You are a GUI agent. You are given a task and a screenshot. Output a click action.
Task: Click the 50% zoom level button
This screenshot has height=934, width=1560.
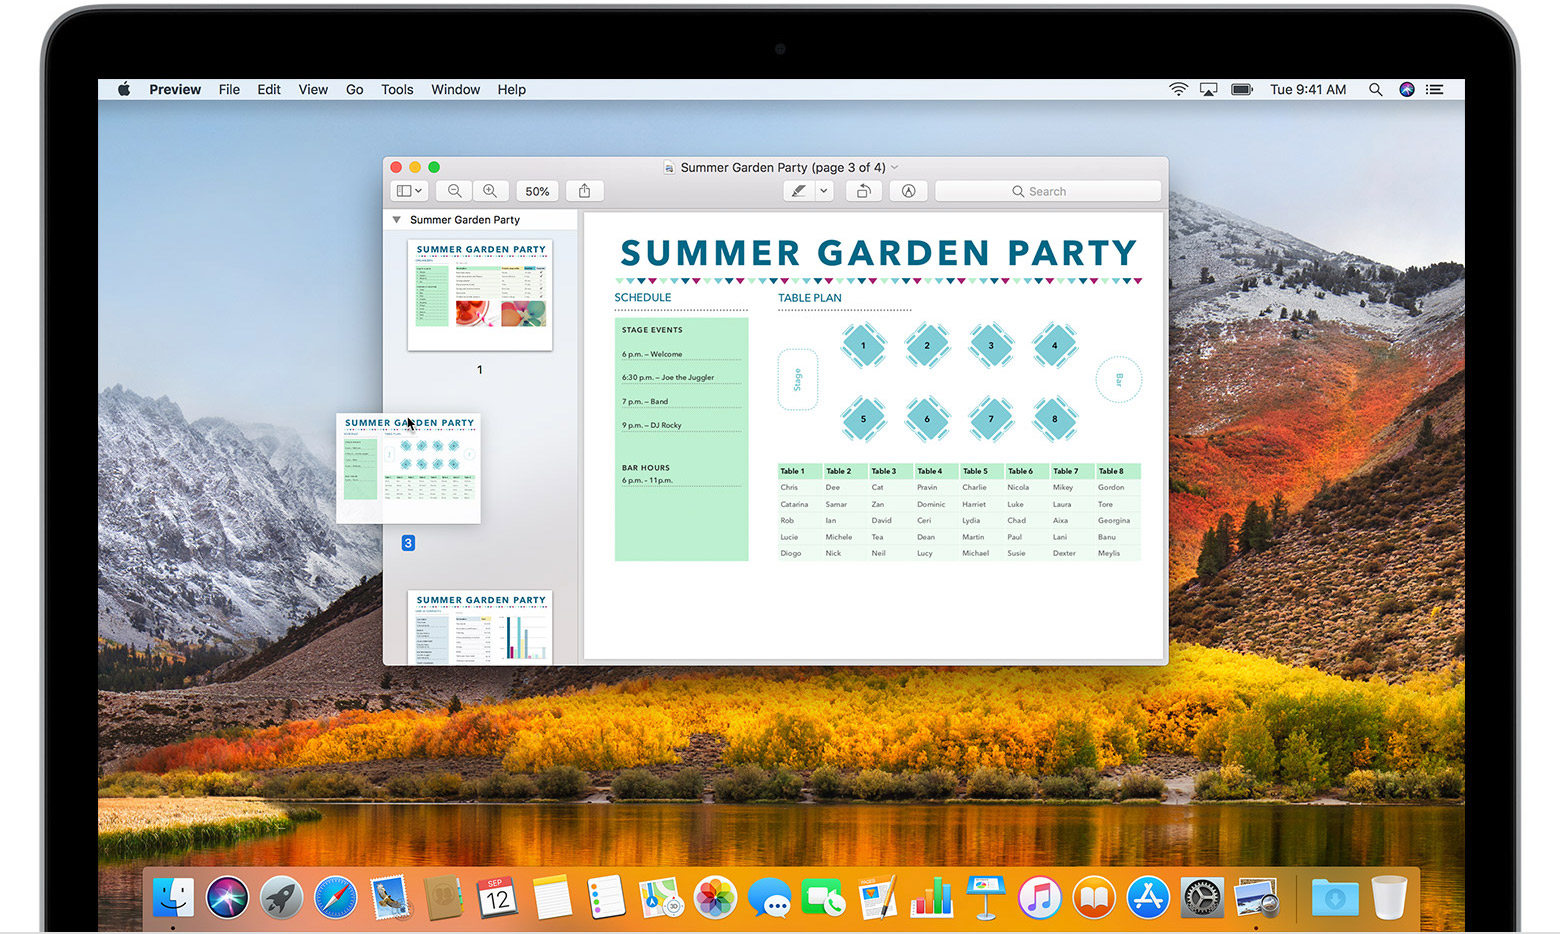coord(537,190)
